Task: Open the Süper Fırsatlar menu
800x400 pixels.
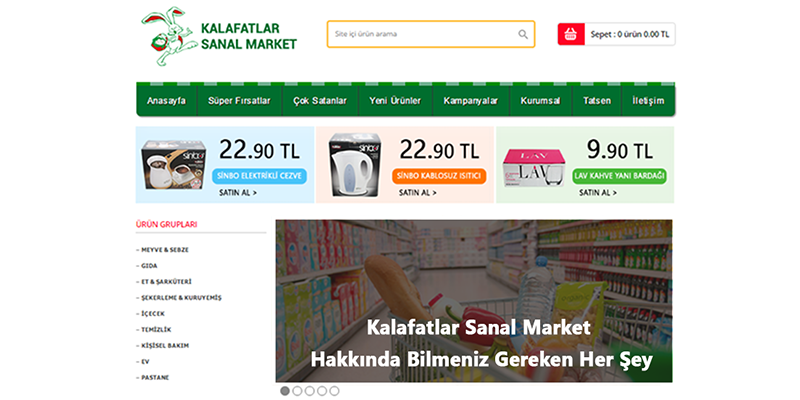Action: coord(239,101)
